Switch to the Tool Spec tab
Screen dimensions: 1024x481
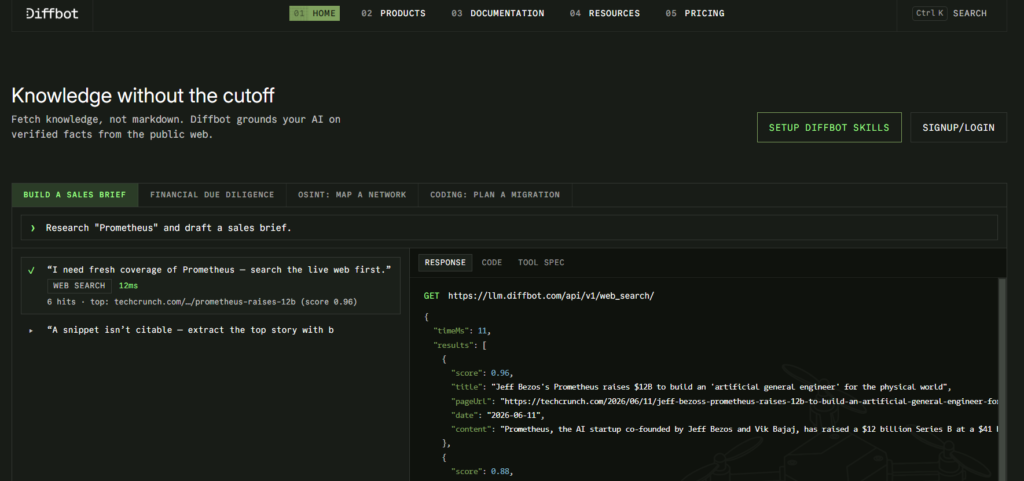(x=541, y=262)
